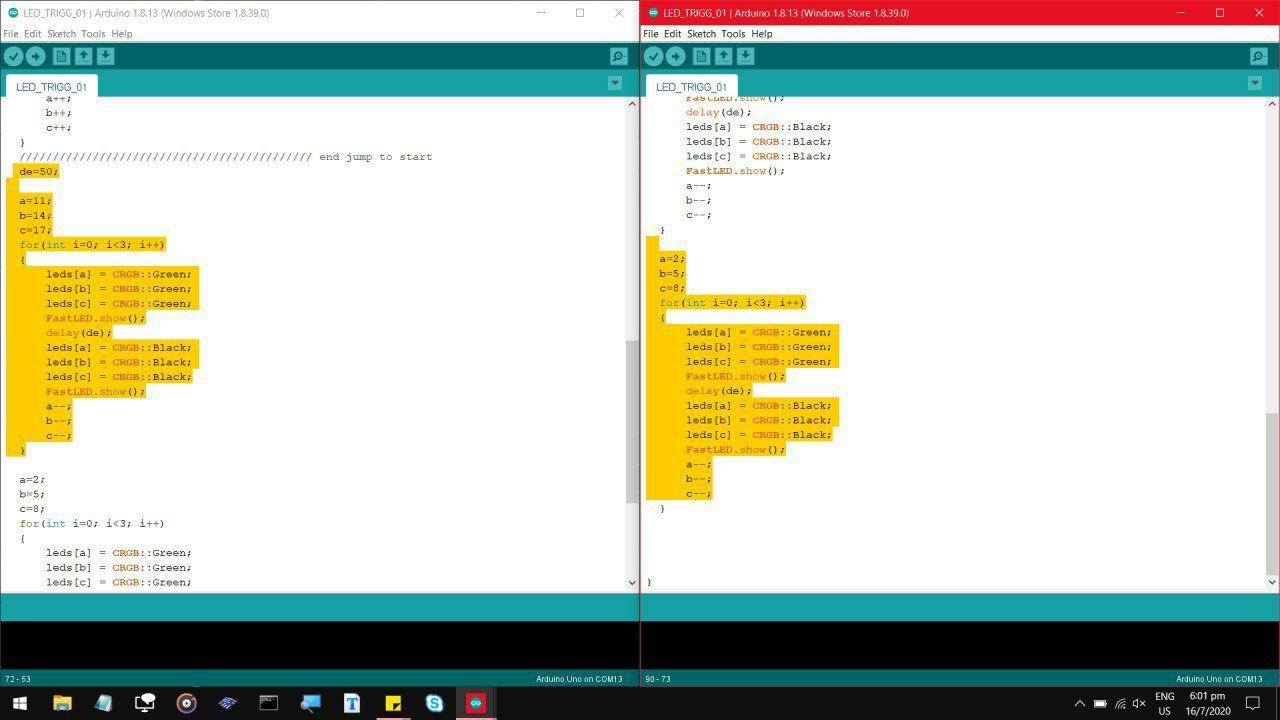Click 'Arduino Uno on COM13' in left status bar
Image resolution: width=1280 pixels, height=720 pixels.
coord(579,679)
